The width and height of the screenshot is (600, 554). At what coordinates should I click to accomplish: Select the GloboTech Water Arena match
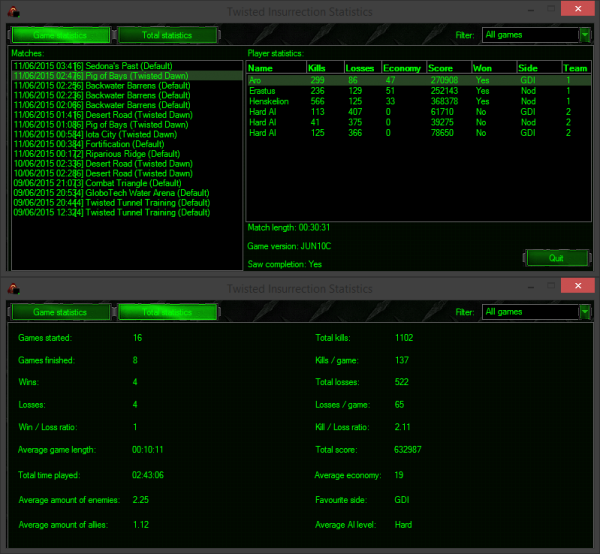pos(127,193)
